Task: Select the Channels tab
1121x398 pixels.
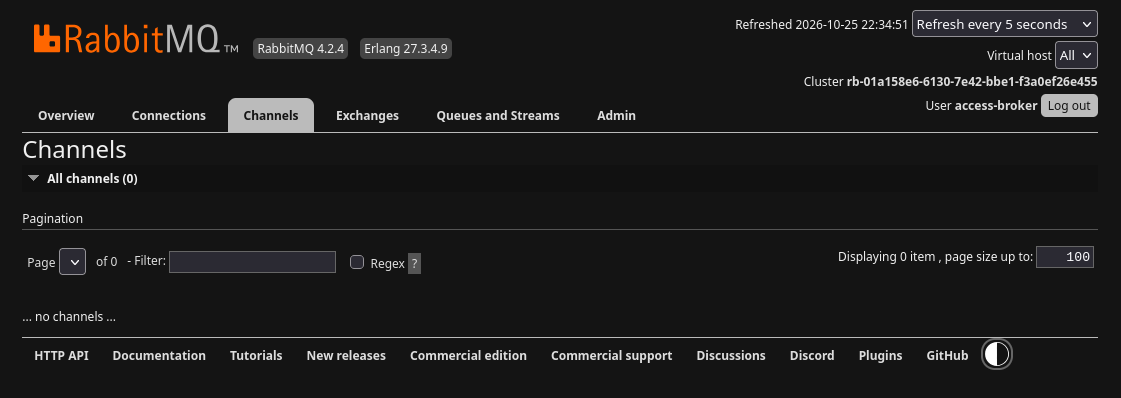Action: tap(271, 115)
